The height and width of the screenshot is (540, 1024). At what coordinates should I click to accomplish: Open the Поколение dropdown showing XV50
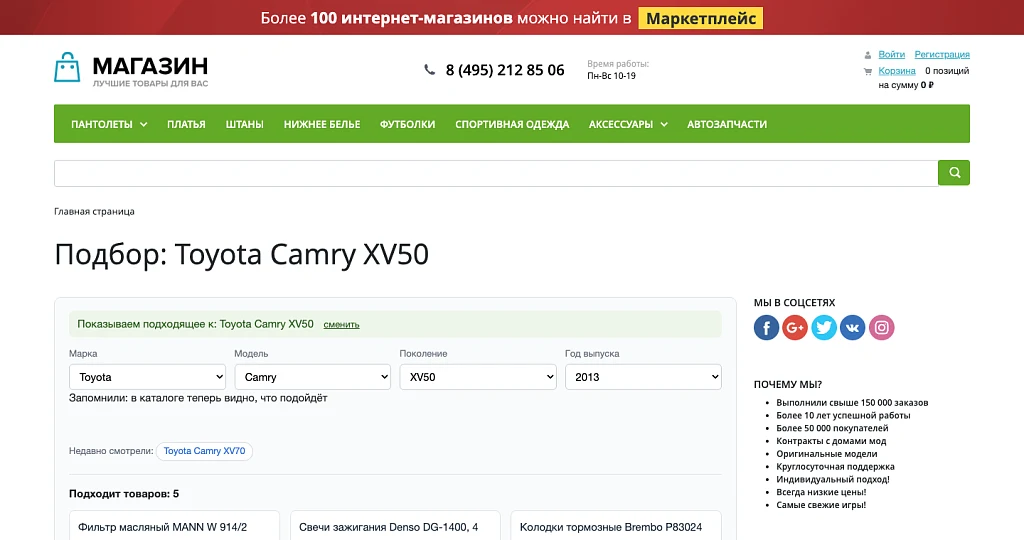click(478, 377)
